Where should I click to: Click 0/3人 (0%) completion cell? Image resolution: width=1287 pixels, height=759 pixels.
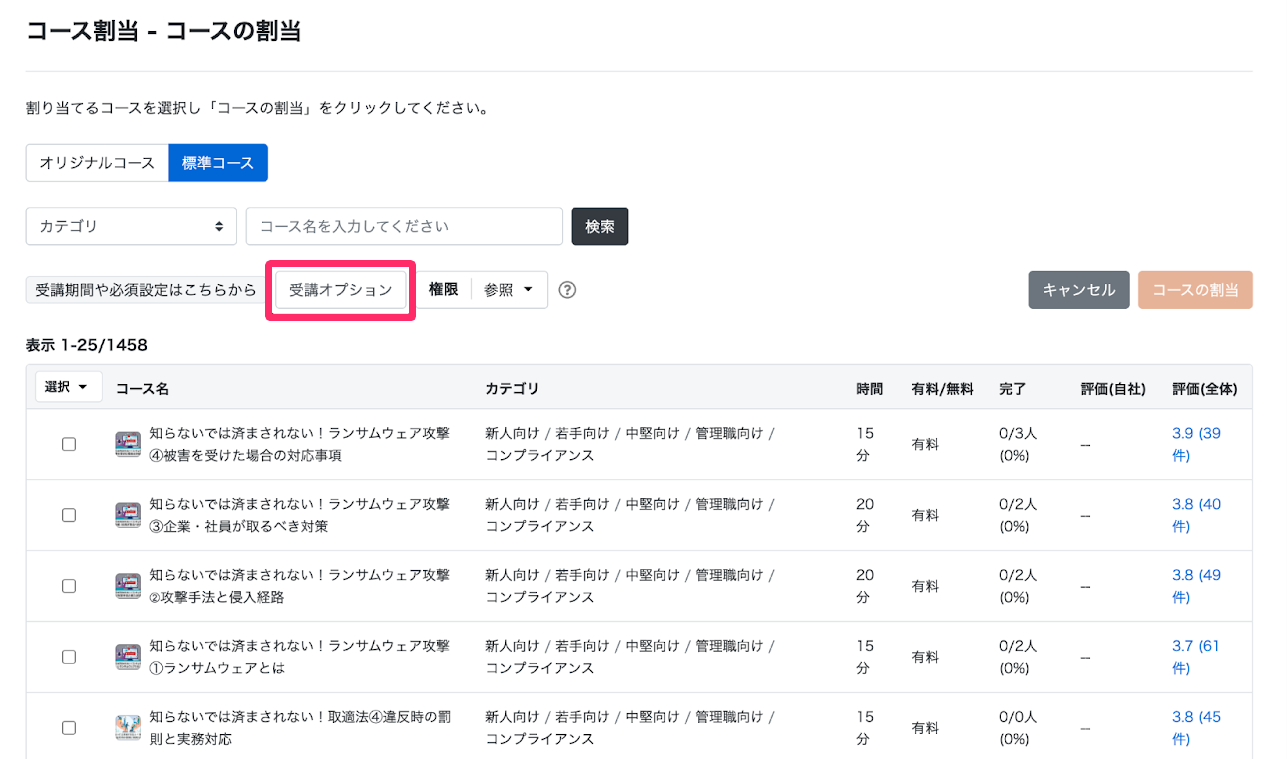pyautogui.click(x=1018, y=444)
